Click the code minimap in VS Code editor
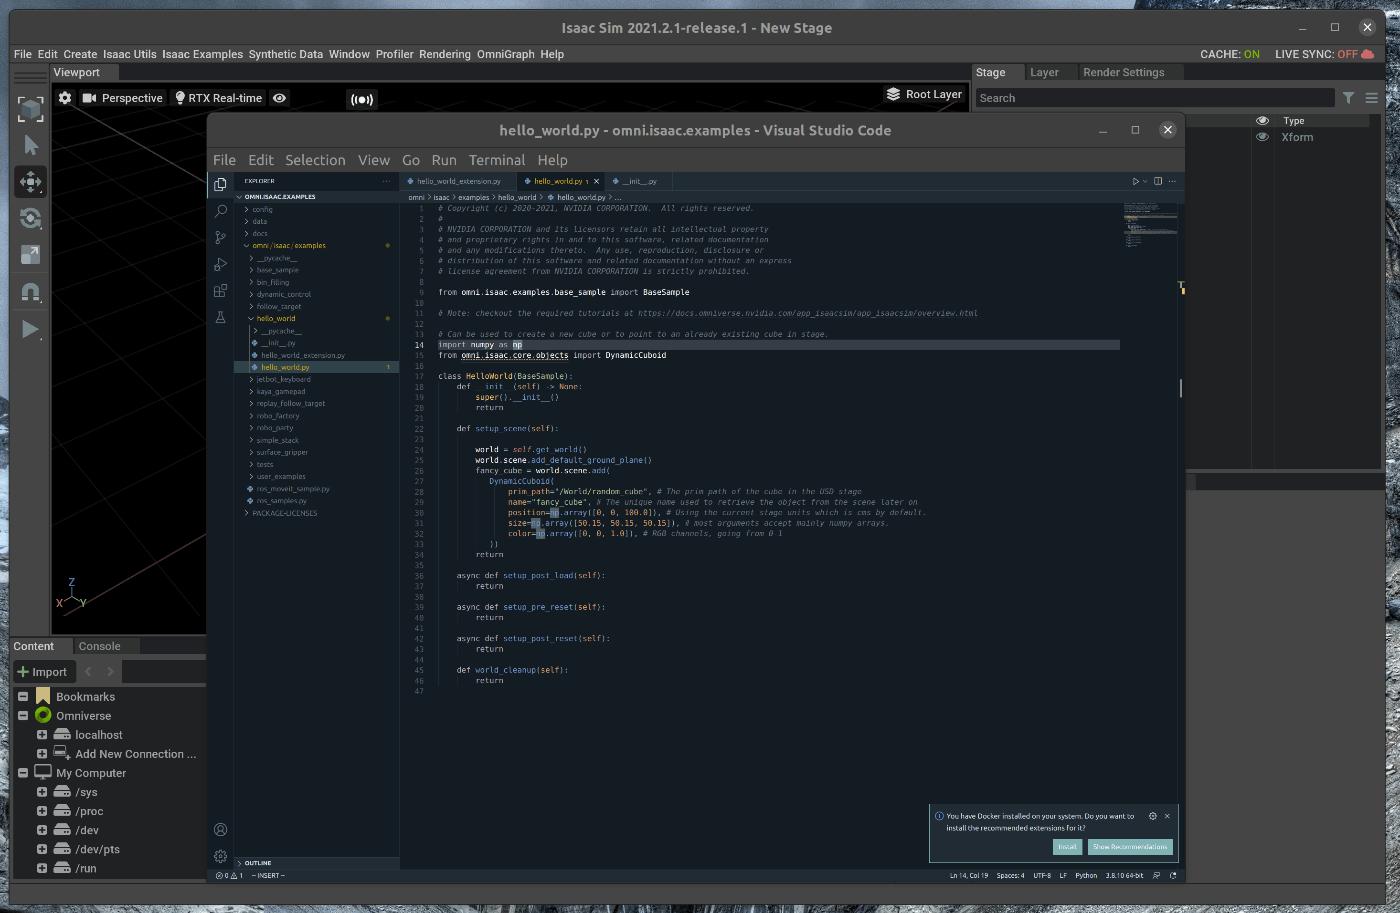This screenshot has width=1400, height=913. (x=1150, y=225)
